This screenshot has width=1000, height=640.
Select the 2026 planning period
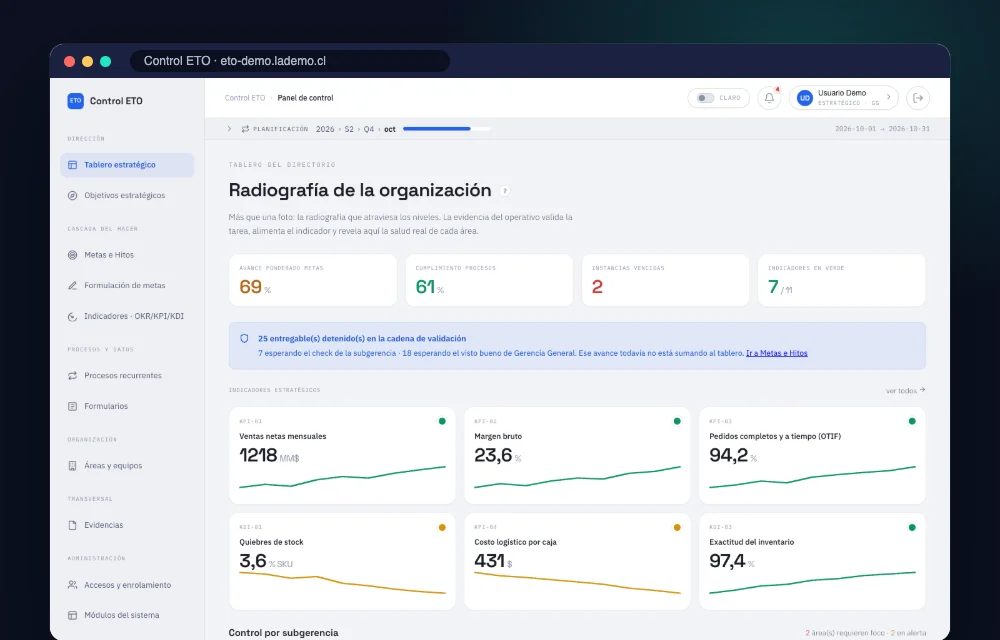[325, 129]
